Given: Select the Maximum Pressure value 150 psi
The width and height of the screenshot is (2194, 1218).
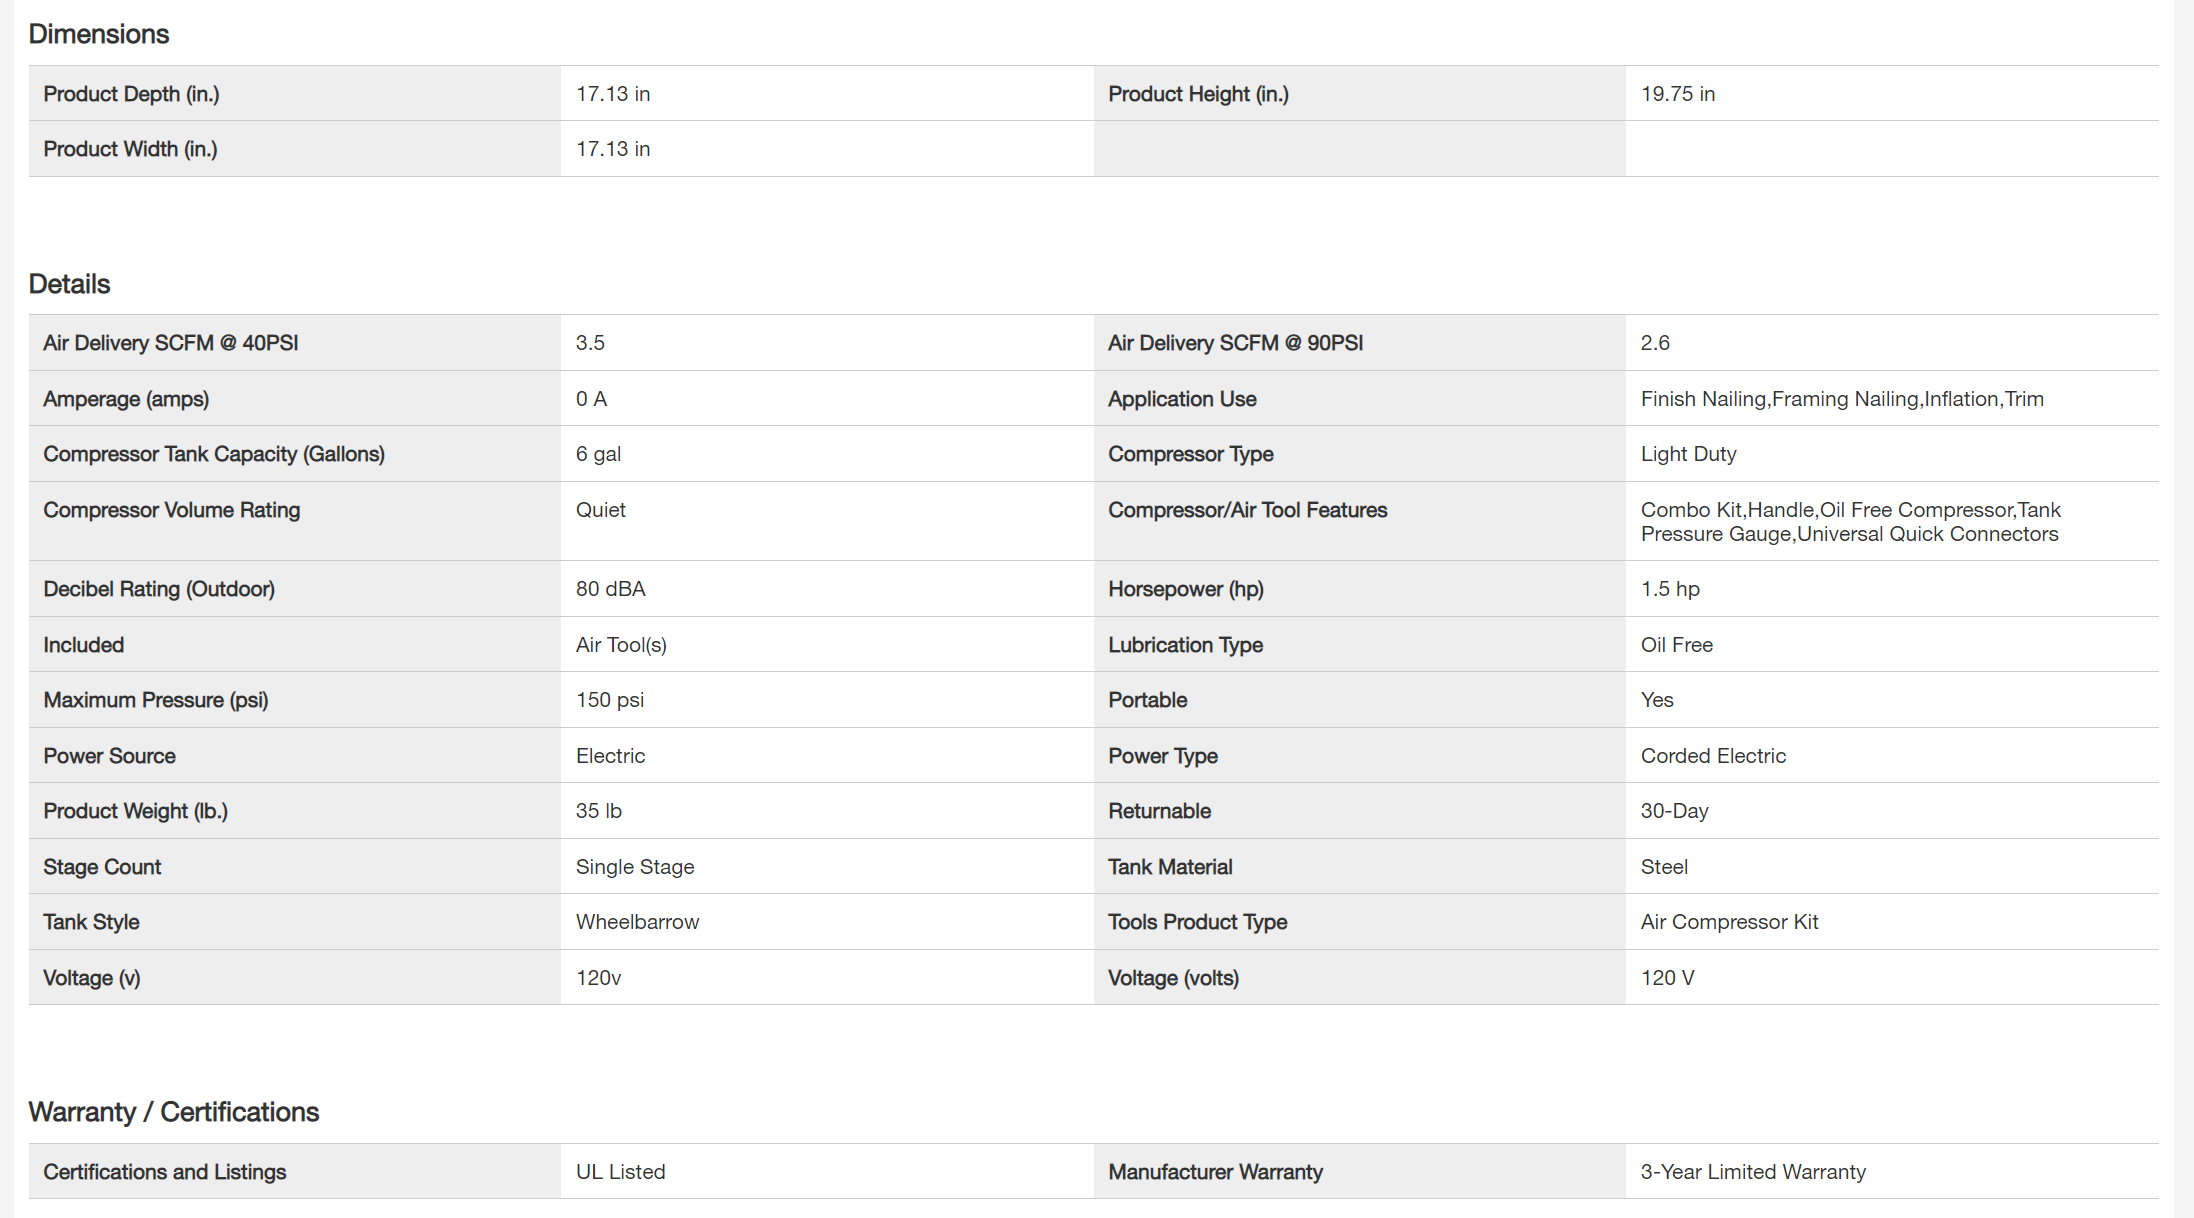Looking at the screenshot, I should click(609, 700).
